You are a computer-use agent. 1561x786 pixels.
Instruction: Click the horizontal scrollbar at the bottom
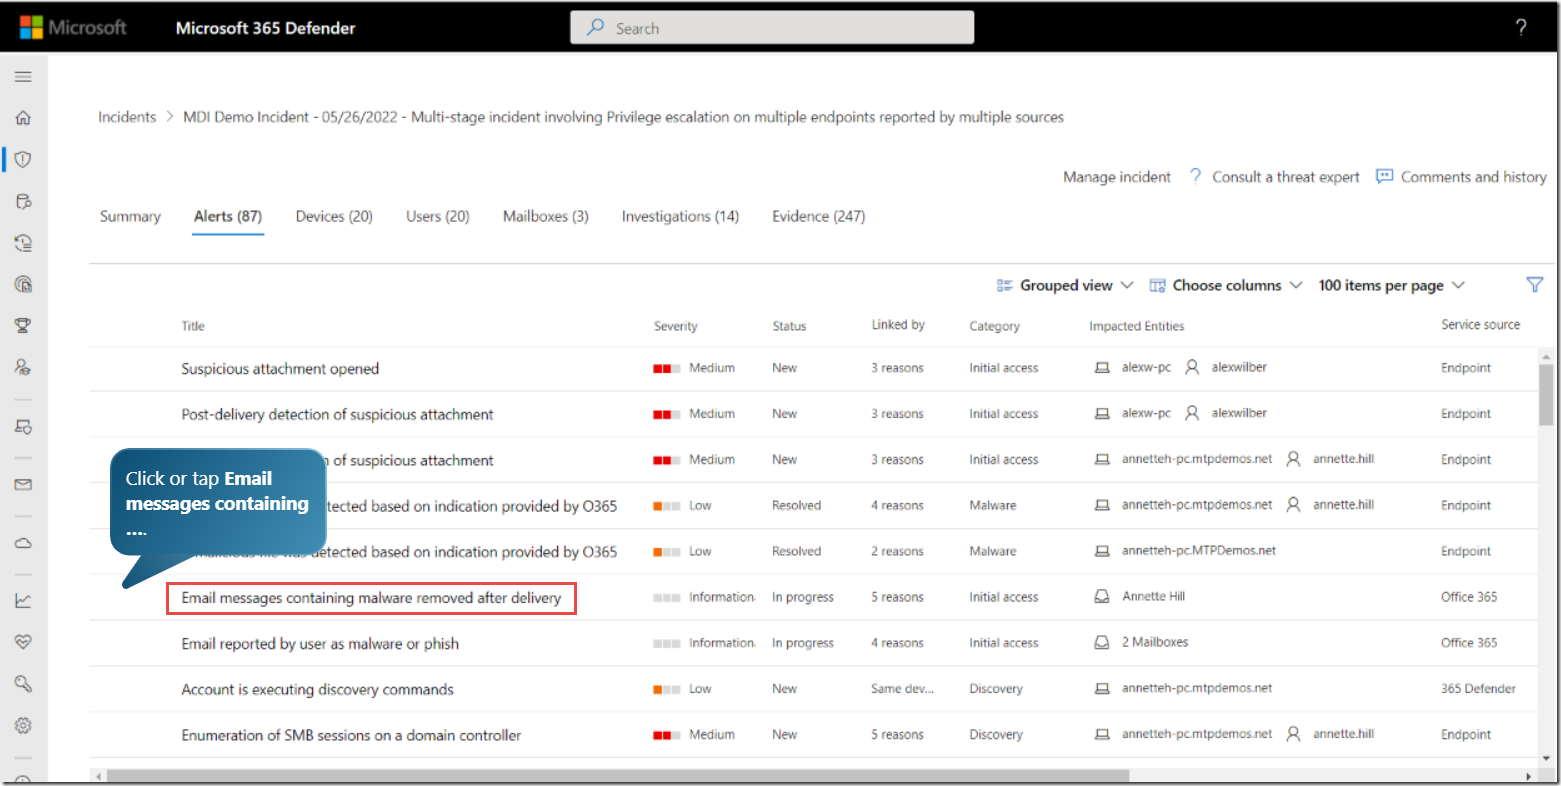(x=618, y=776)
